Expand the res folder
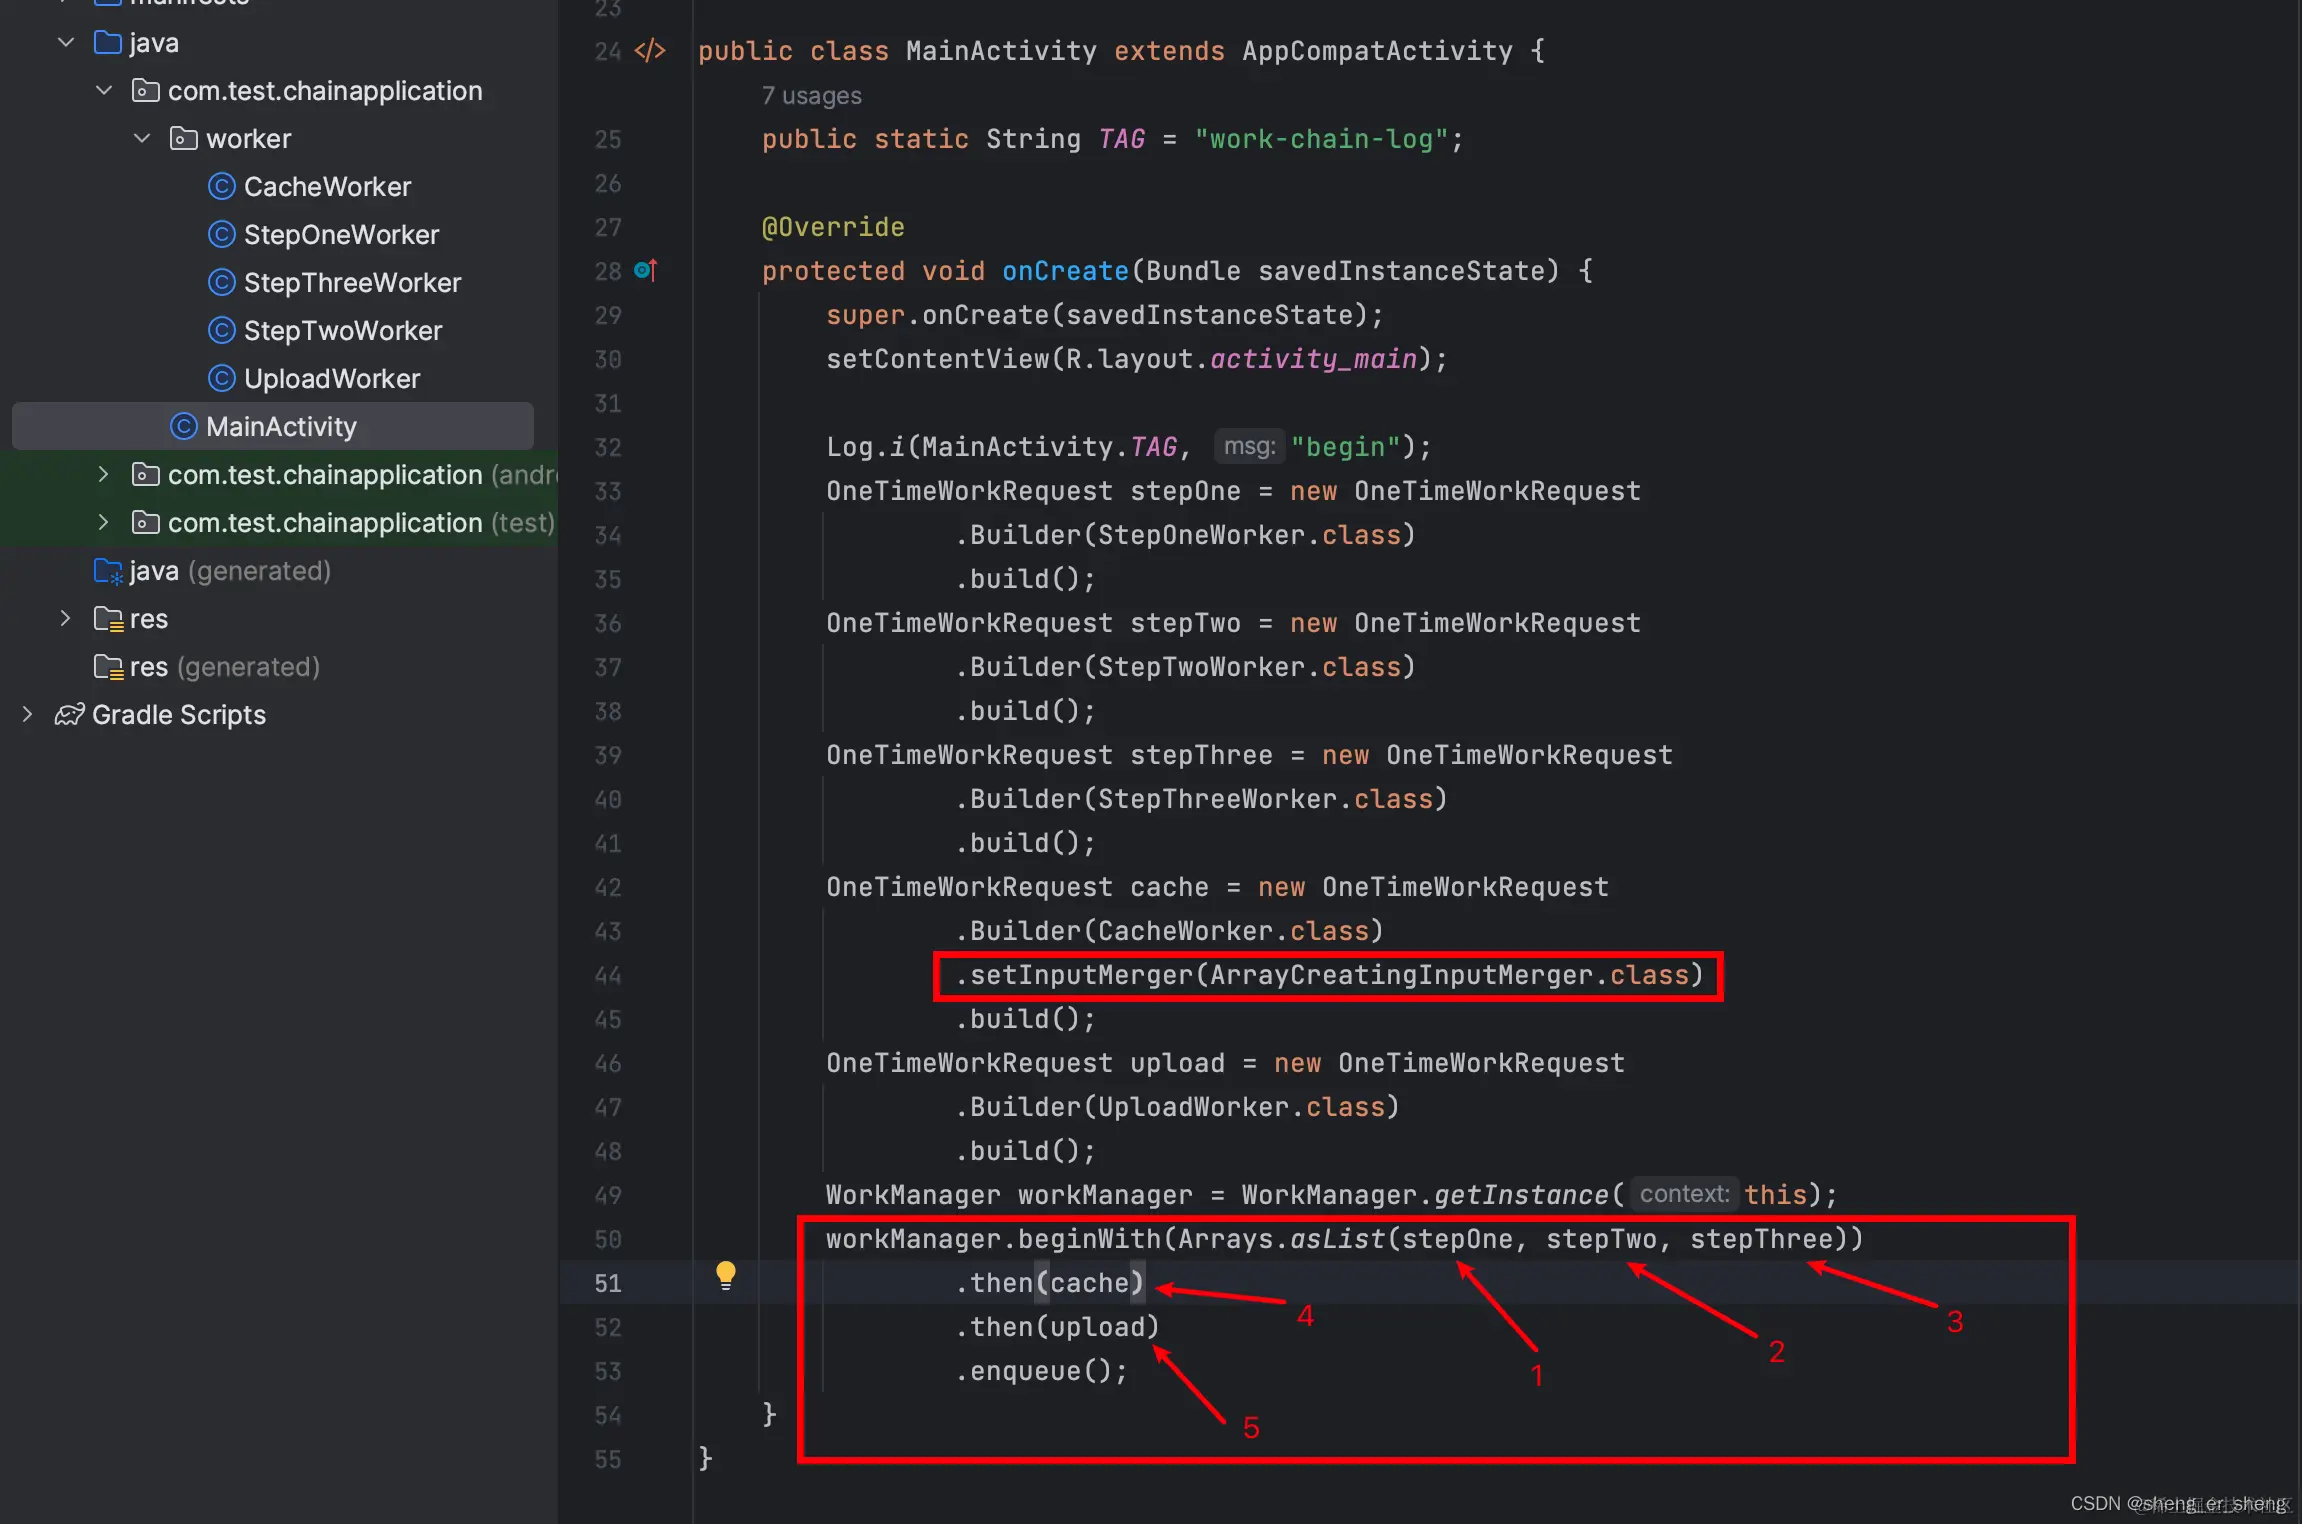This screenshot has width=2302, height=1524. point(66,619)
